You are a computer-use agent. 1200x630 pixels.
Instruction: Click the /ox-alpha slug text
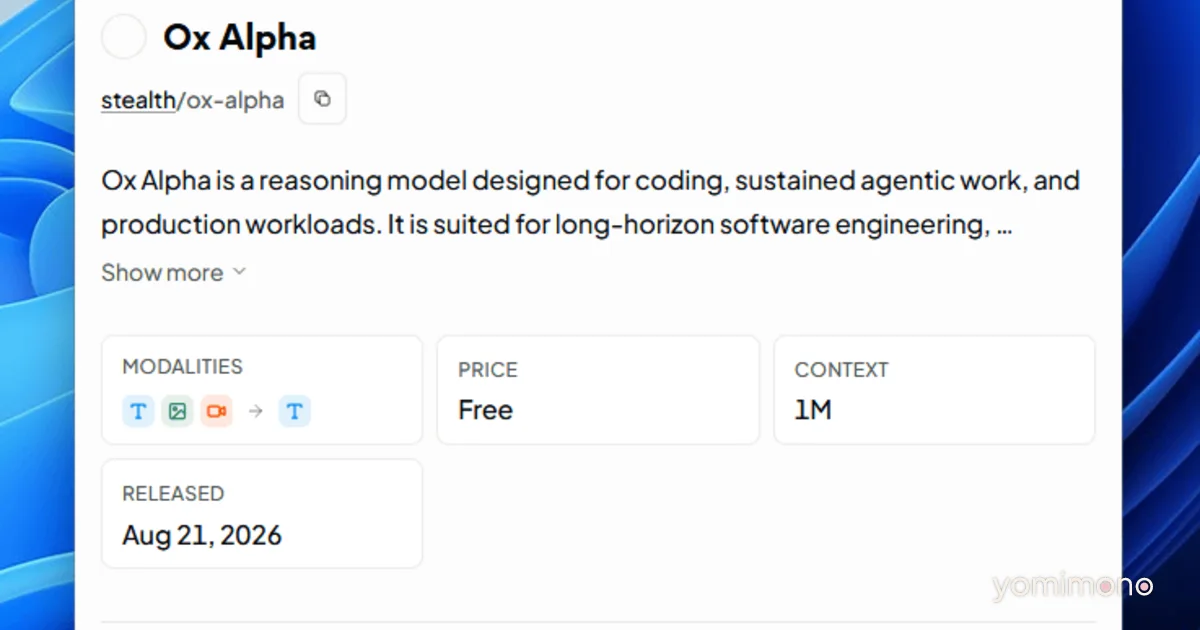(230, 100)
